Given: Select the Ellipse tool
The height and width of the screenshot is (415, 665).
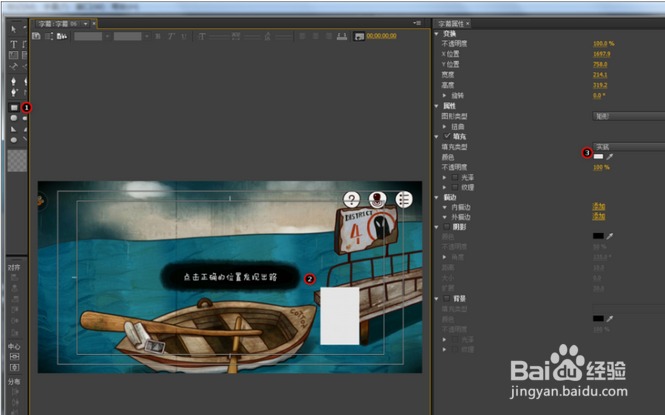Looking at the screenshot, I should (x=14, y=140).
